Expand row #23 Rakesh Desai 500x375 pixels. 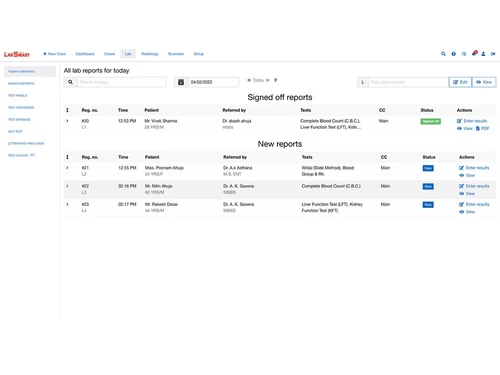tap(67, 204)
